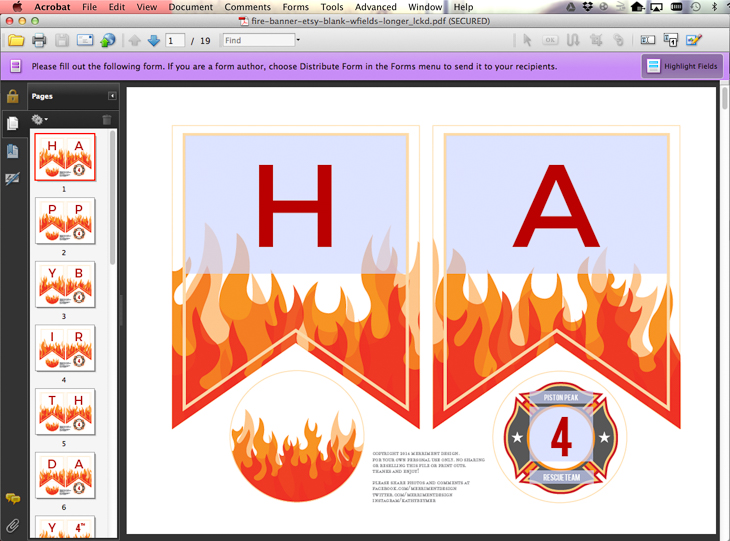Open a file with the folder icon
The width and height of the screenshot is (730, 541).
tap(16, 41)
